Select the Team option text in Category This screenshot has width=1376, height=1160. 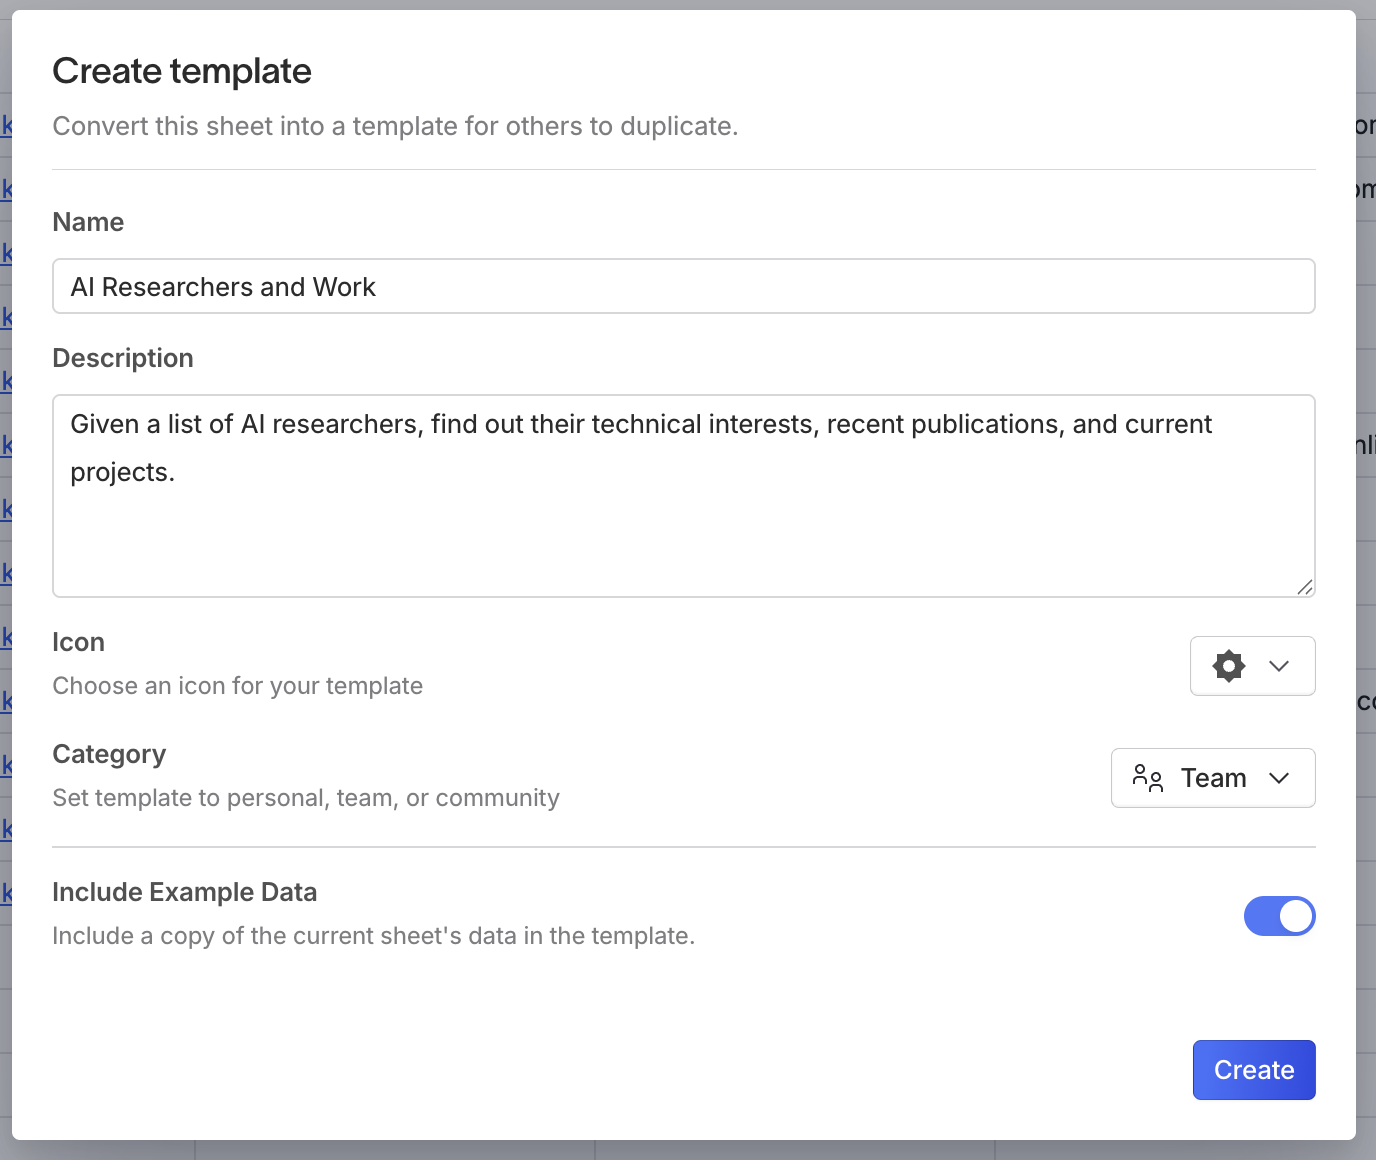click(1213, 778)
